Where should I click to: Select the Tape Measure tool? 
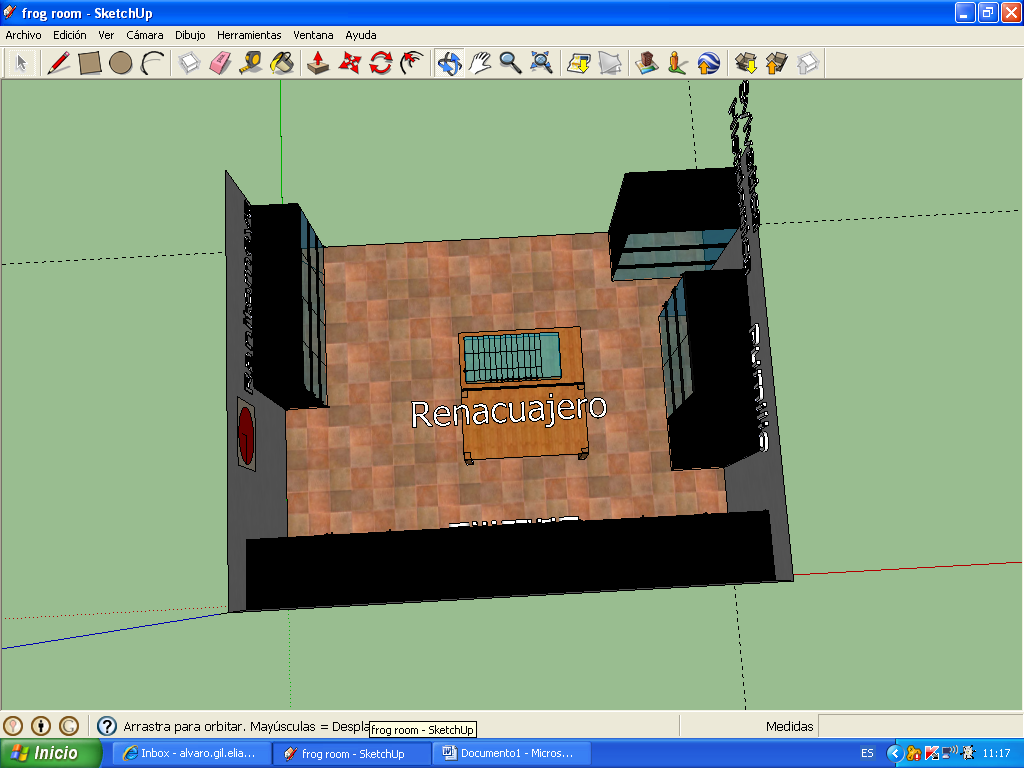click(251, 63)
